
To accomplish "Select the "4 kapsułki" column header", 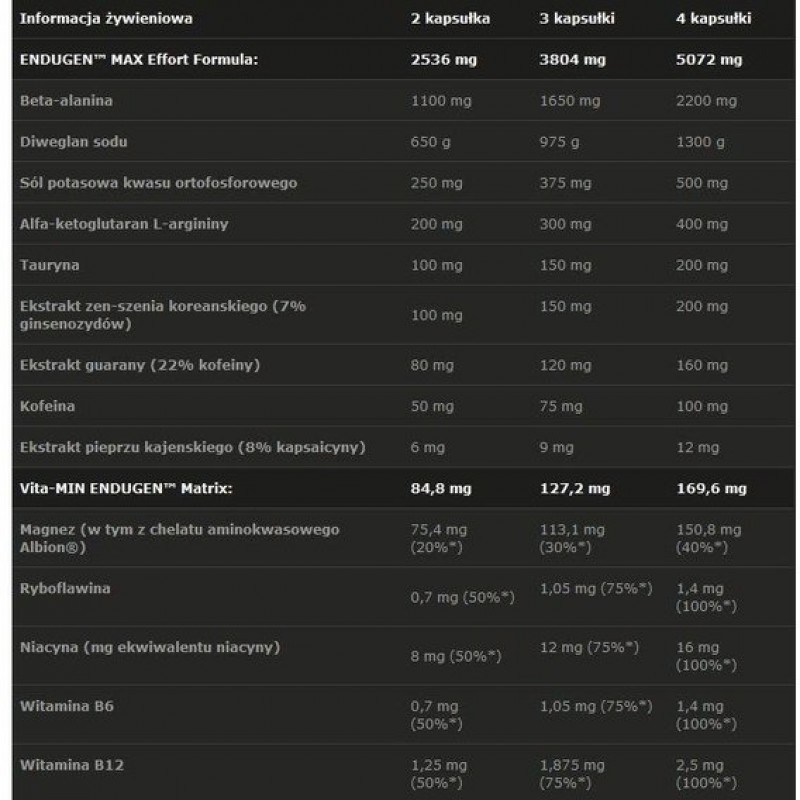I will click(x=711, y=18).
